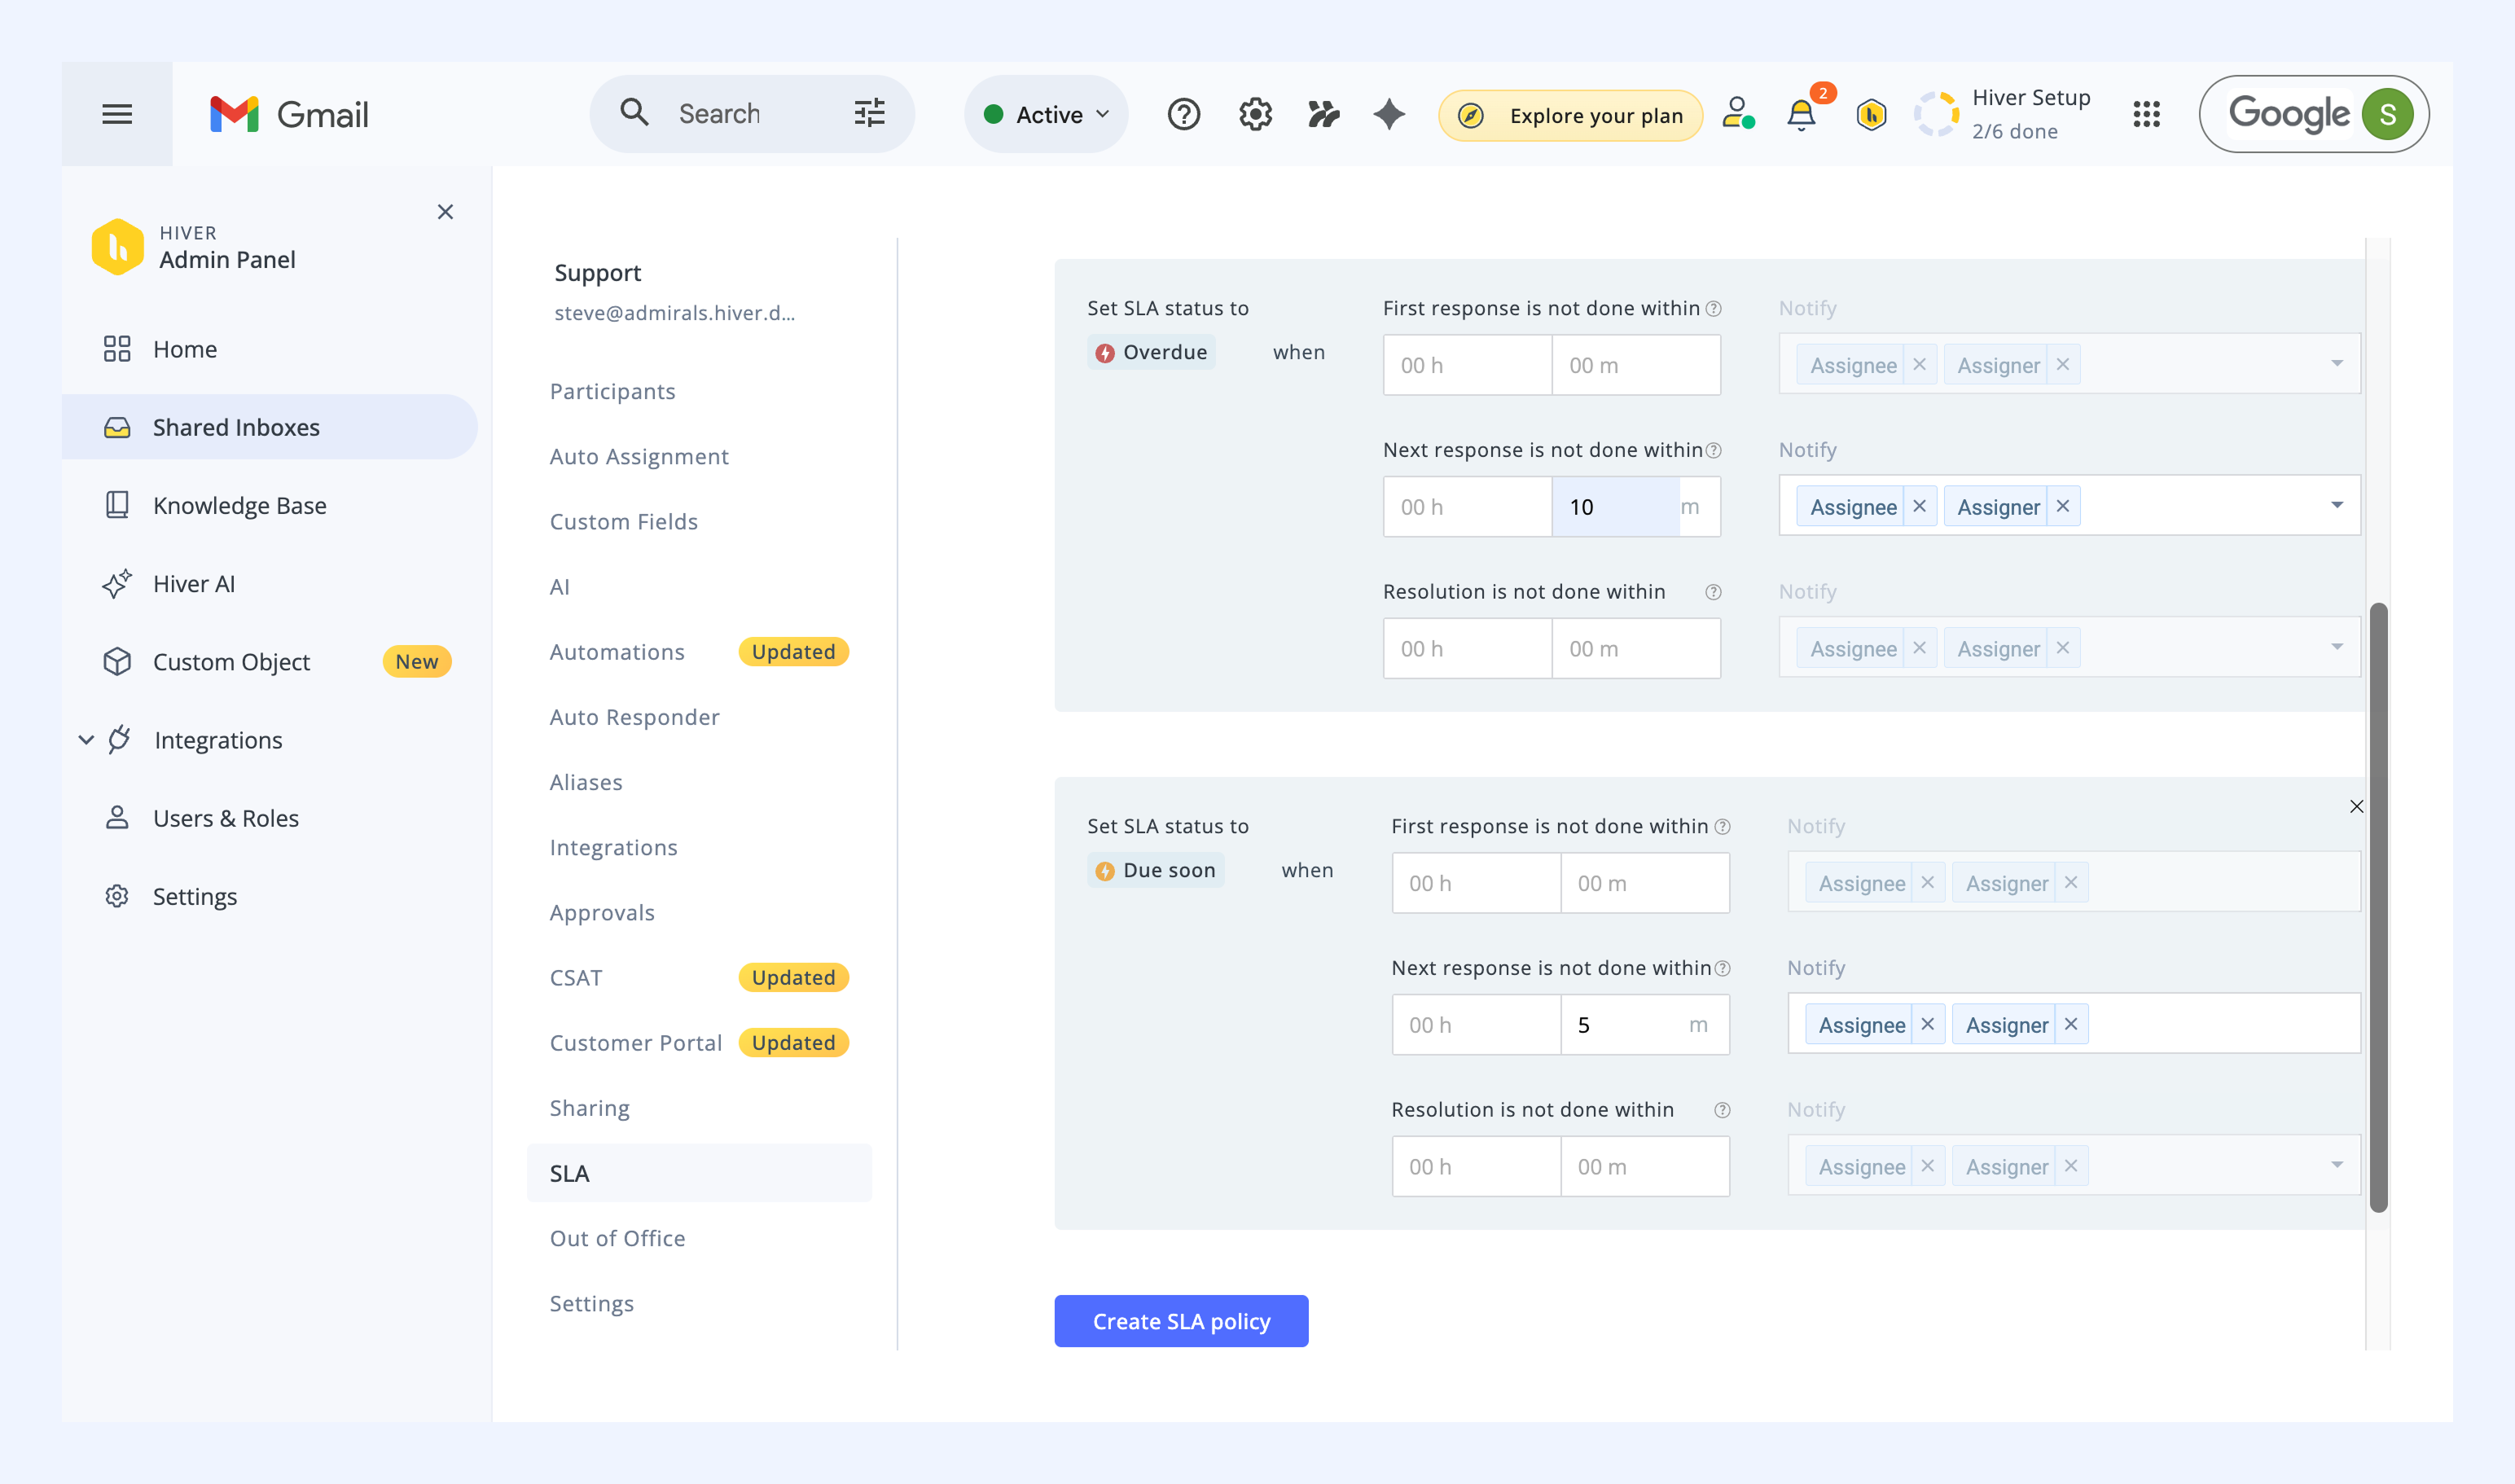This screenshot has width=2515, height=1484.
Task: Open Customer Portal settings tab
Action: [x=635, y=1043]
